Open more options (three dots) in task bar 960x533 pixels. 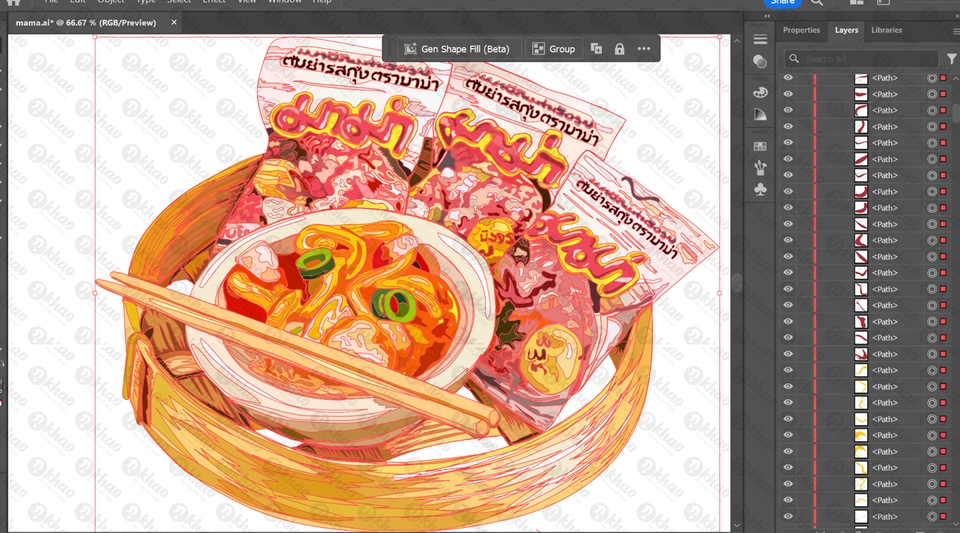coord(643,49)
